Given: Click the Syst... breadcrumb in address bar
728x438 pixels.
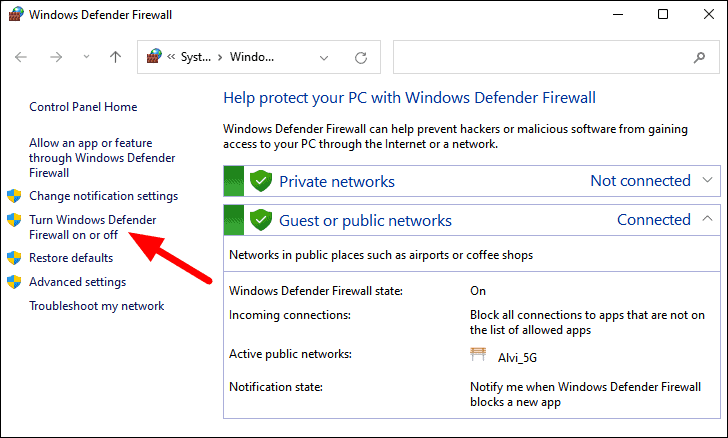Looking at the screenshot, I should coord(195,57).
